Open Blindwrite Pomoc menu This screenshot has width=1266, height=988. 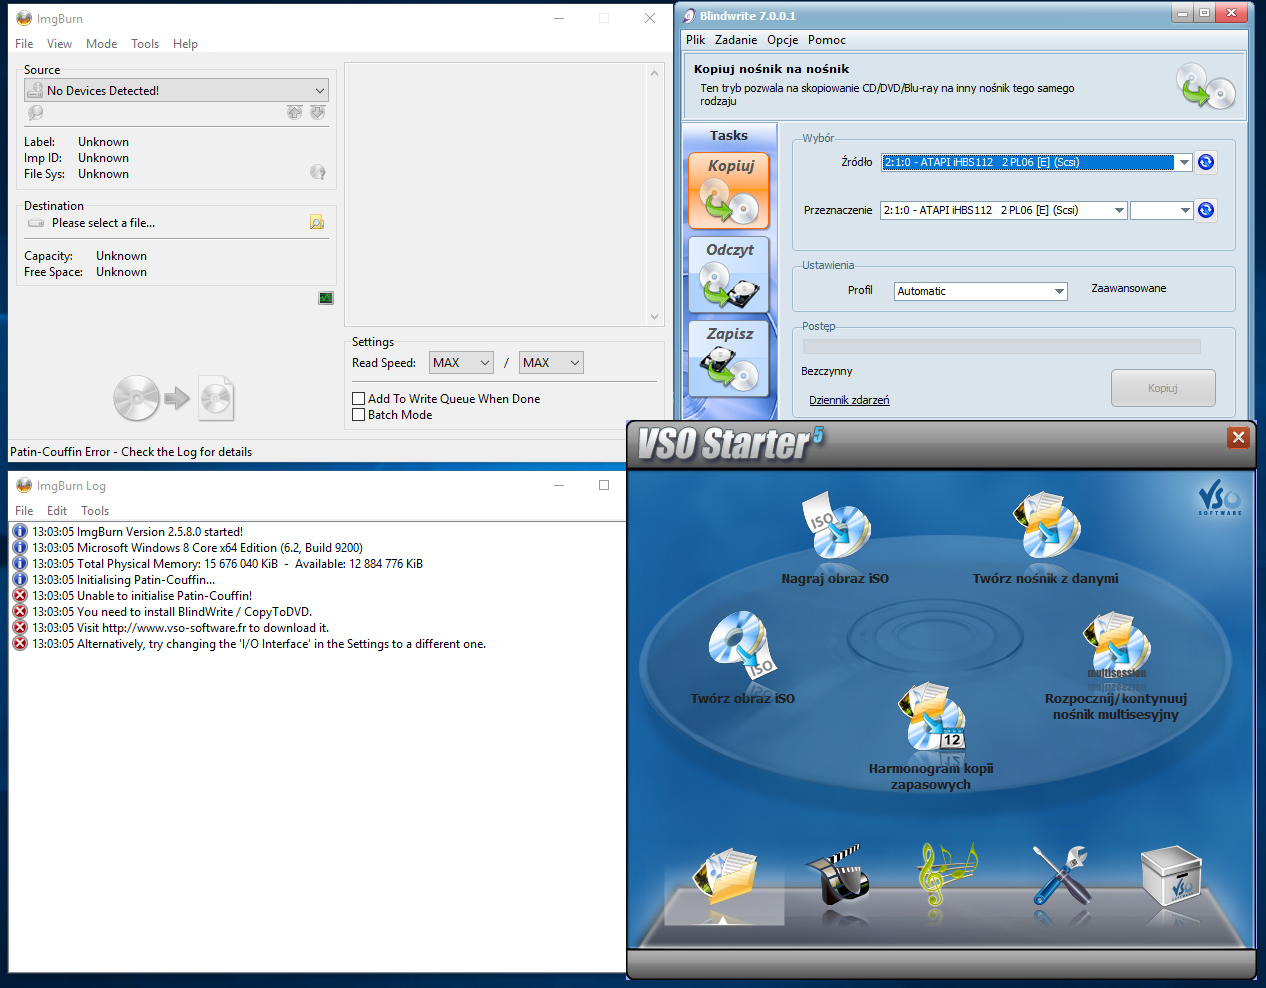click(x=827, y=40)
